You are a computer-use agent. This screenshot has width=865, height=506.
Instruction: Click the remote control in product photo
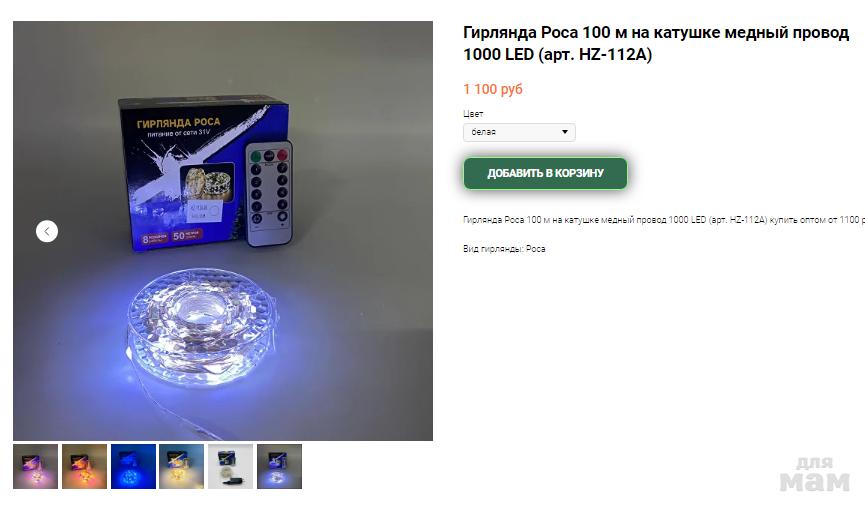click(x=269, y=194)
